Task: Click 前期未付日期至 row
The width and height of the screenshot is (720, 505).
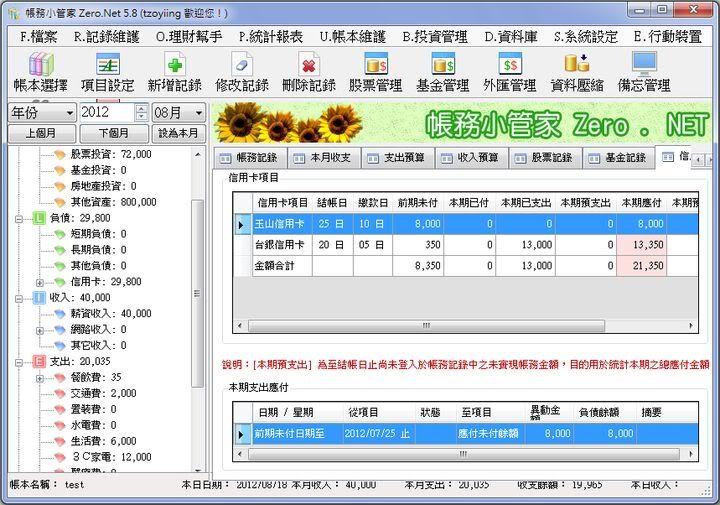Action: coord(466,433)
